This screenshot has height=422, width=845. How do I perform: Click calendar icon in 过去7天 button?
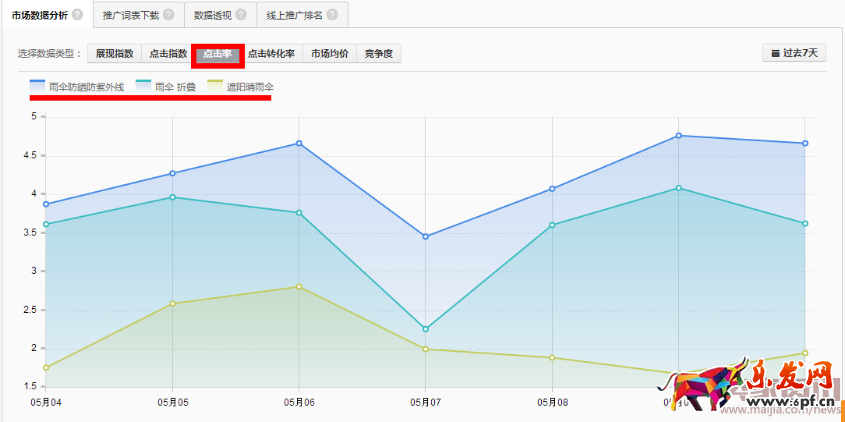pyautogui.click(x=774, y=53)
